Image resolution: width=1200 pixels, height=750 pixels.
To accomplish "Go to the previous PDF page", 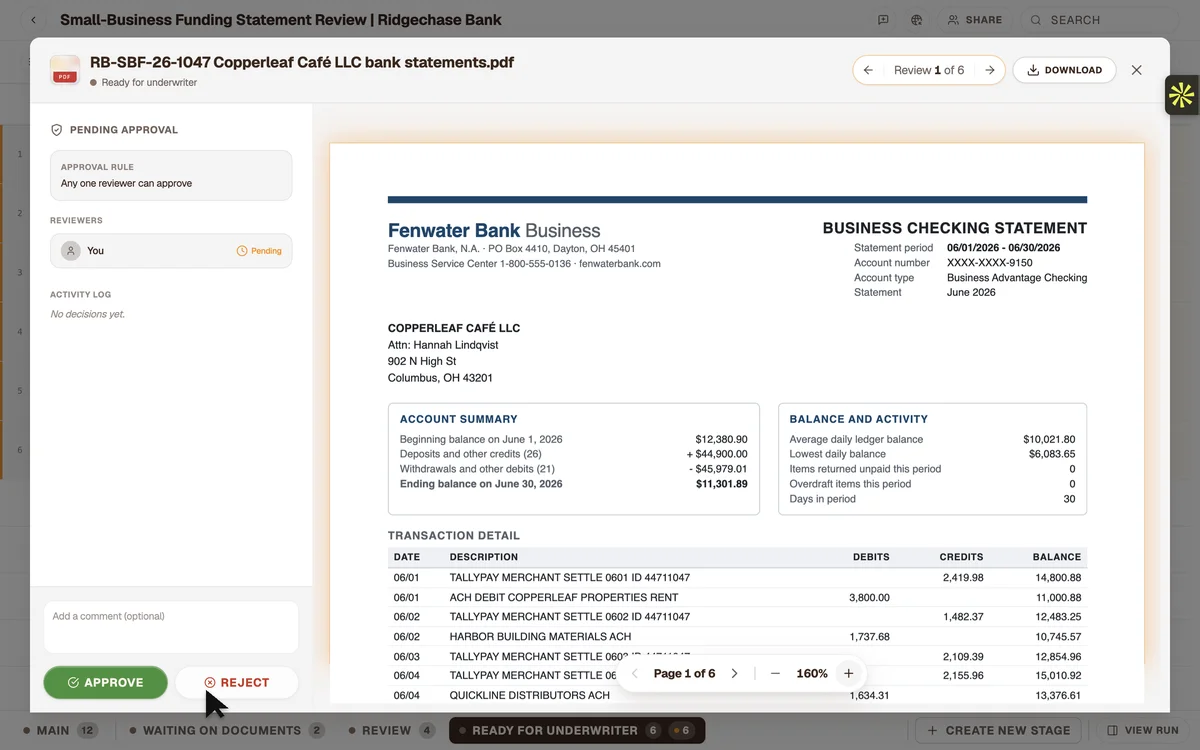I will click(634, 674).
